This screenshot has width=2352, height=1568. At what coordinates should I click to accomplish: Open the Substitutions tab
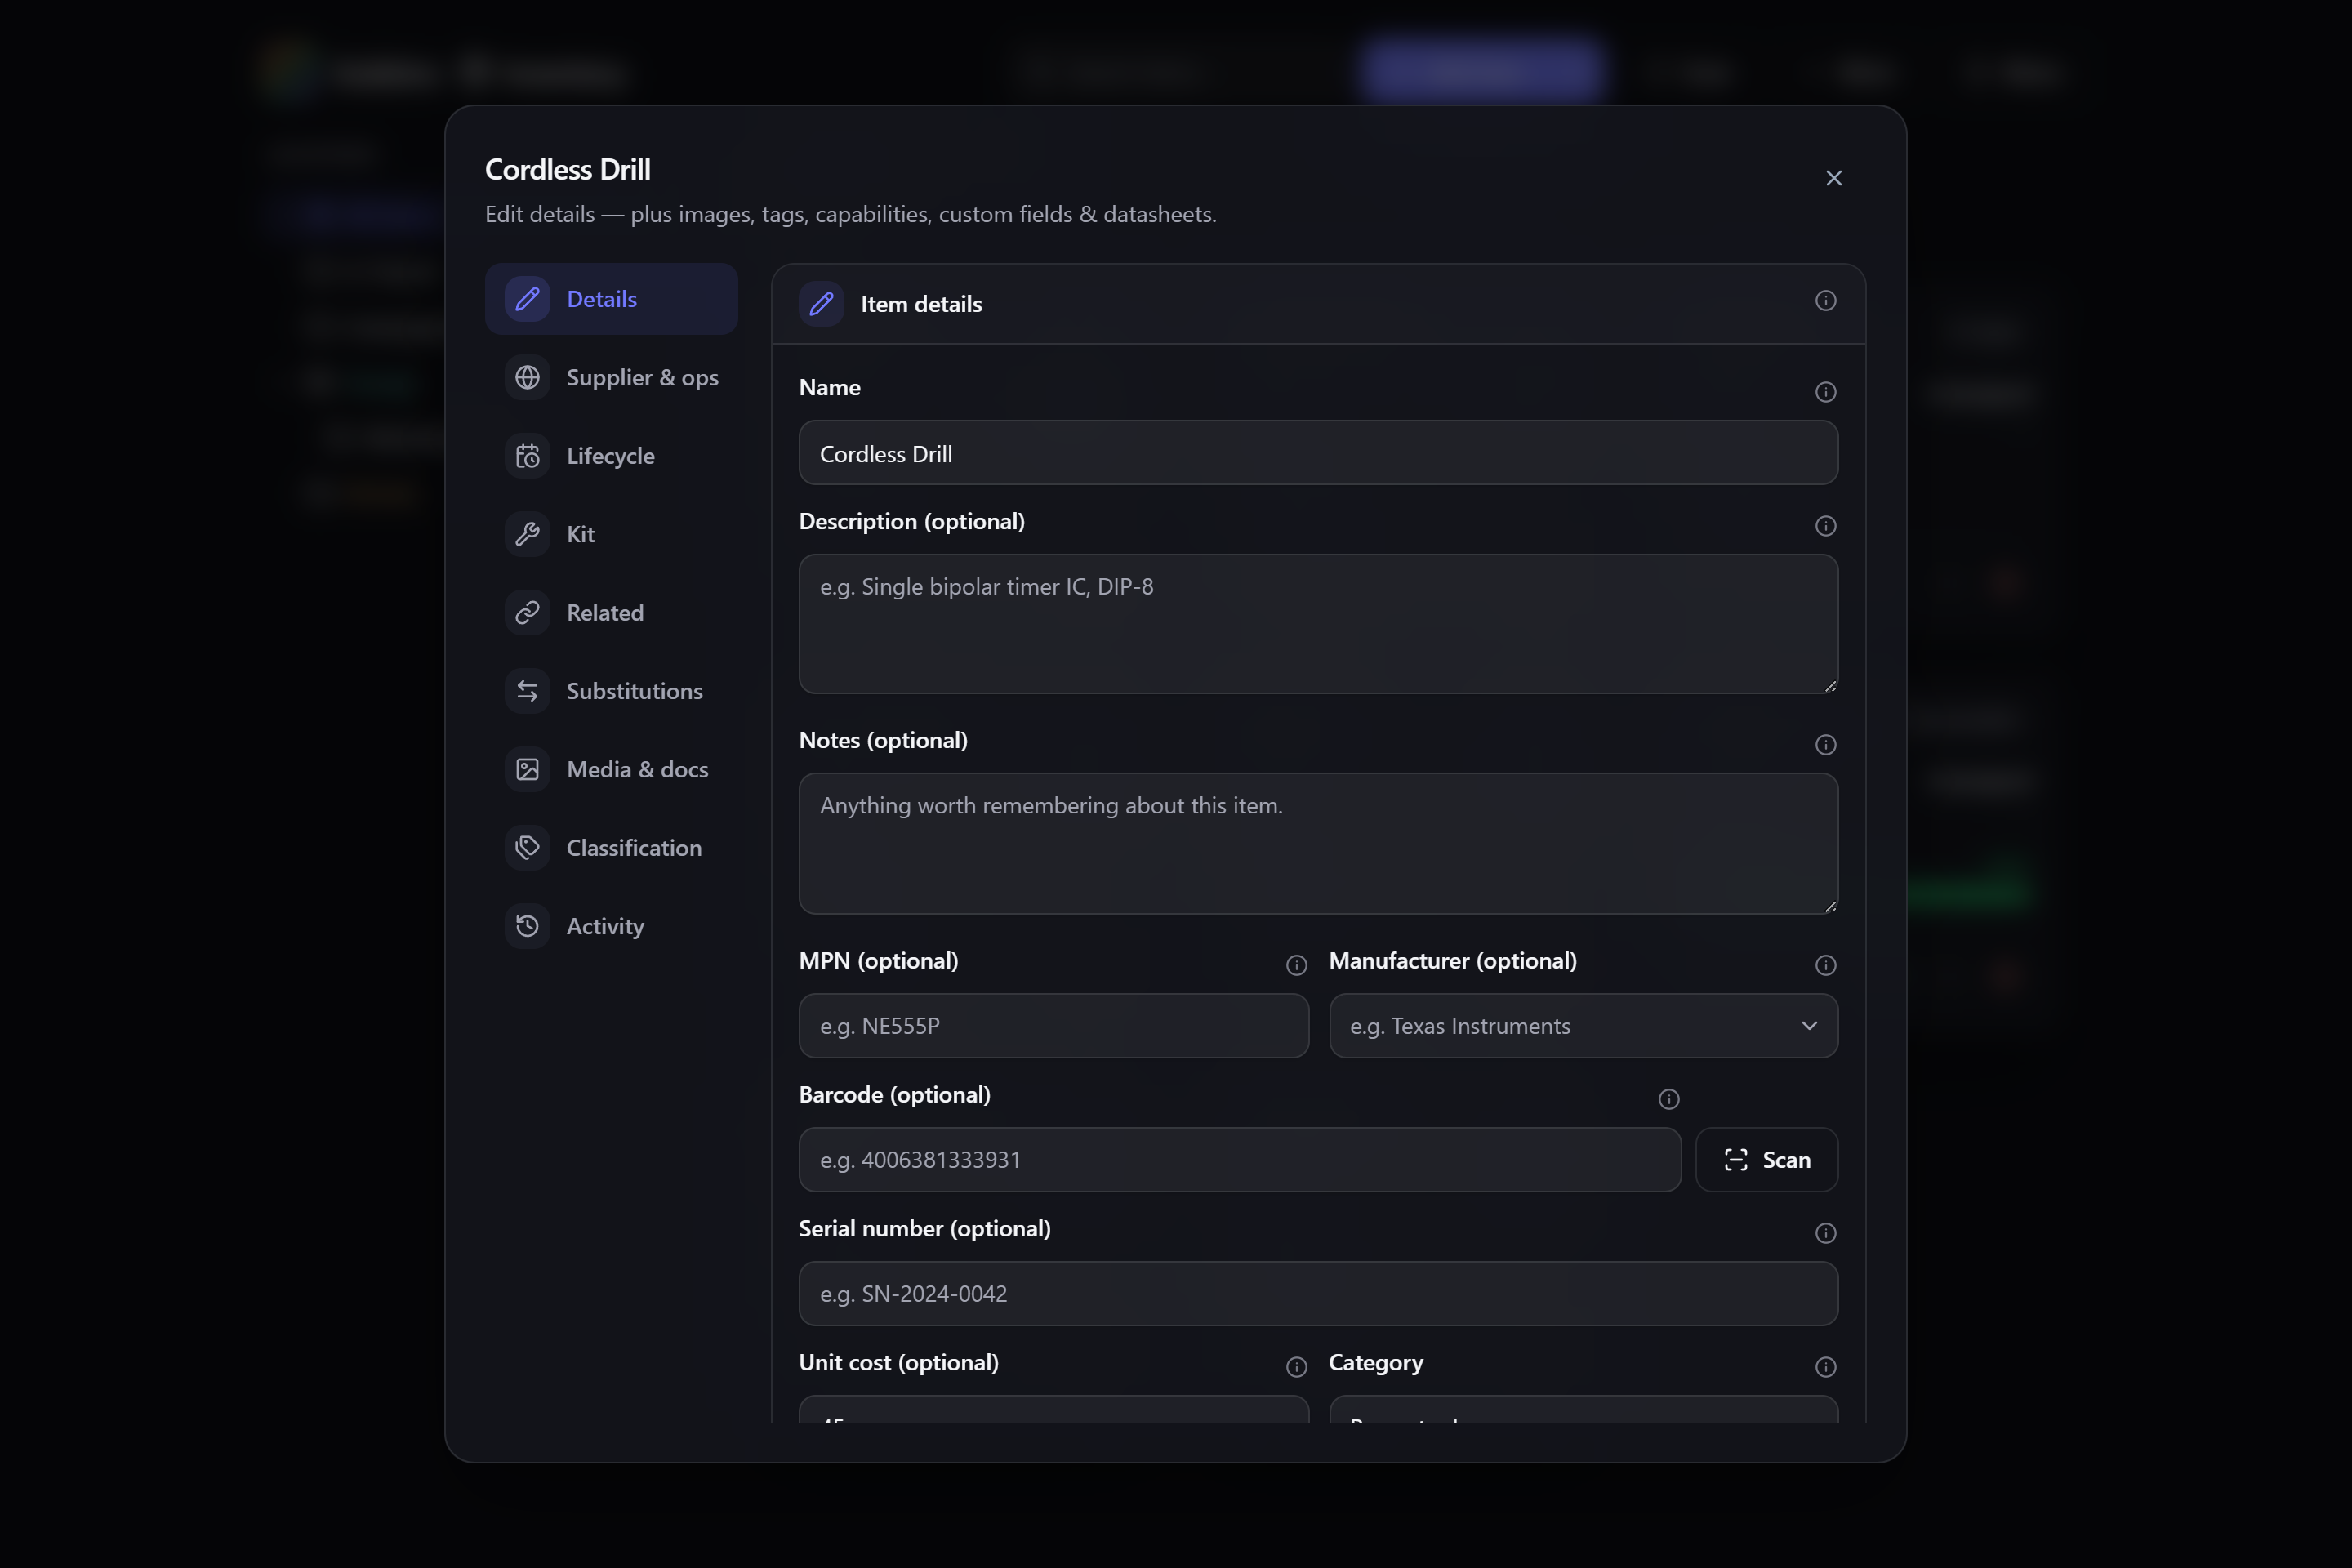(611, 691)
